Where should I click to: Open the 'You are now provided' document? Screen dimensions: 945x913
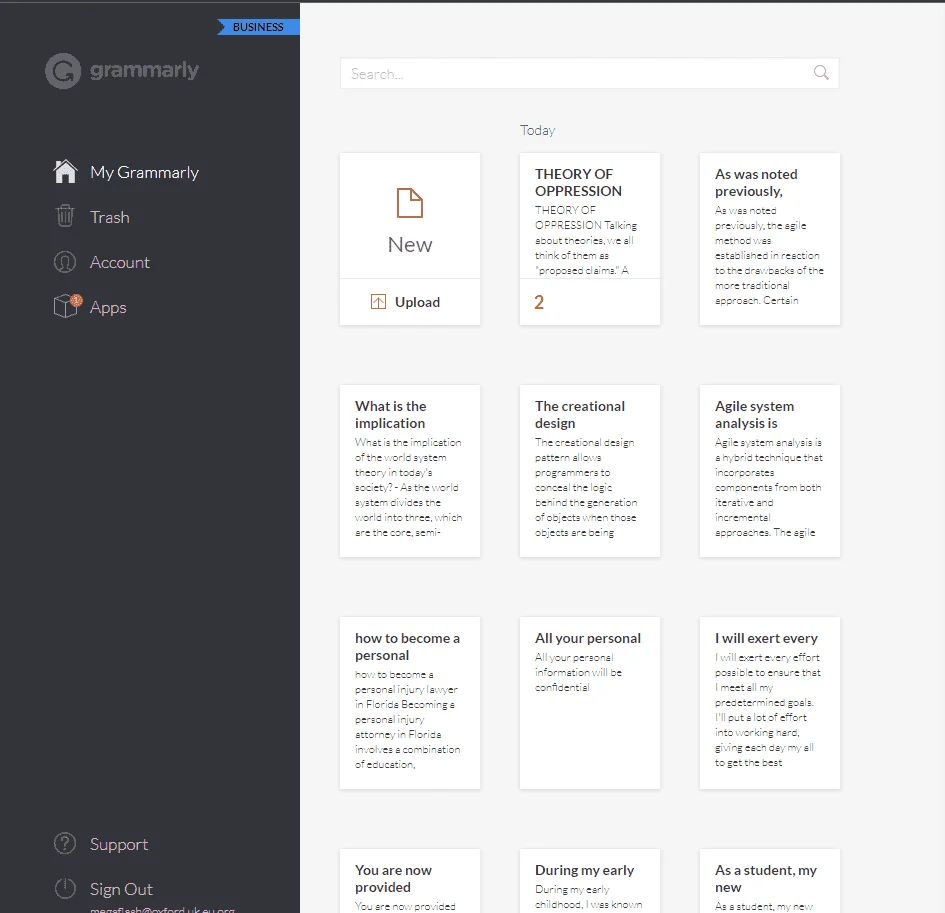point(410,880)
